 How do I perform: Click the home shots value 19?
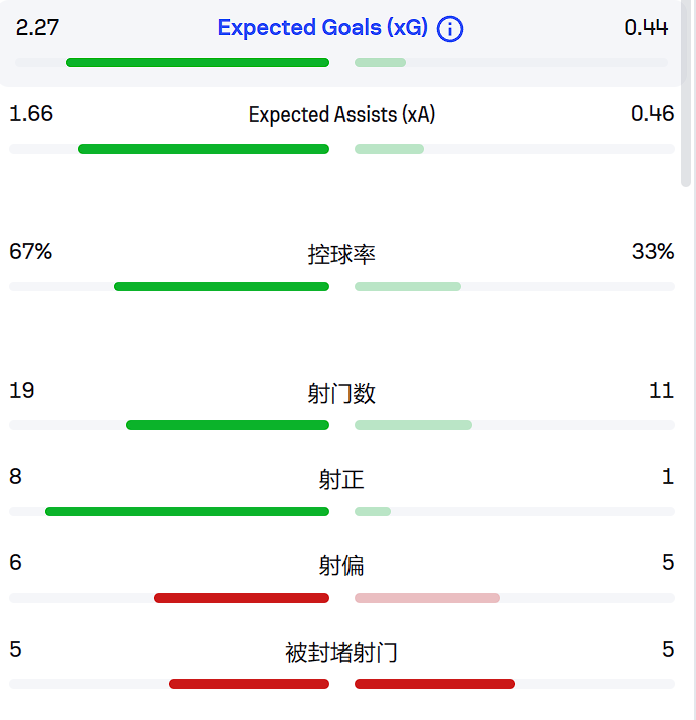coord(22,391)
